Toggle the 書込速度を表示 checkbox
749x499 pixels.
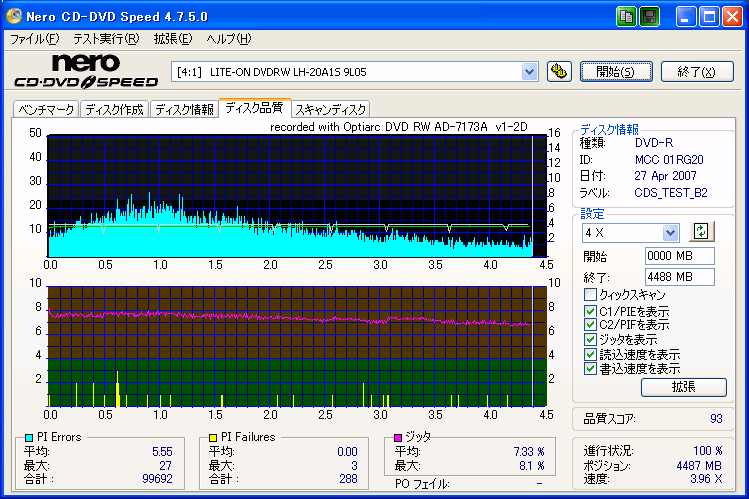click(x=590, y=369)
